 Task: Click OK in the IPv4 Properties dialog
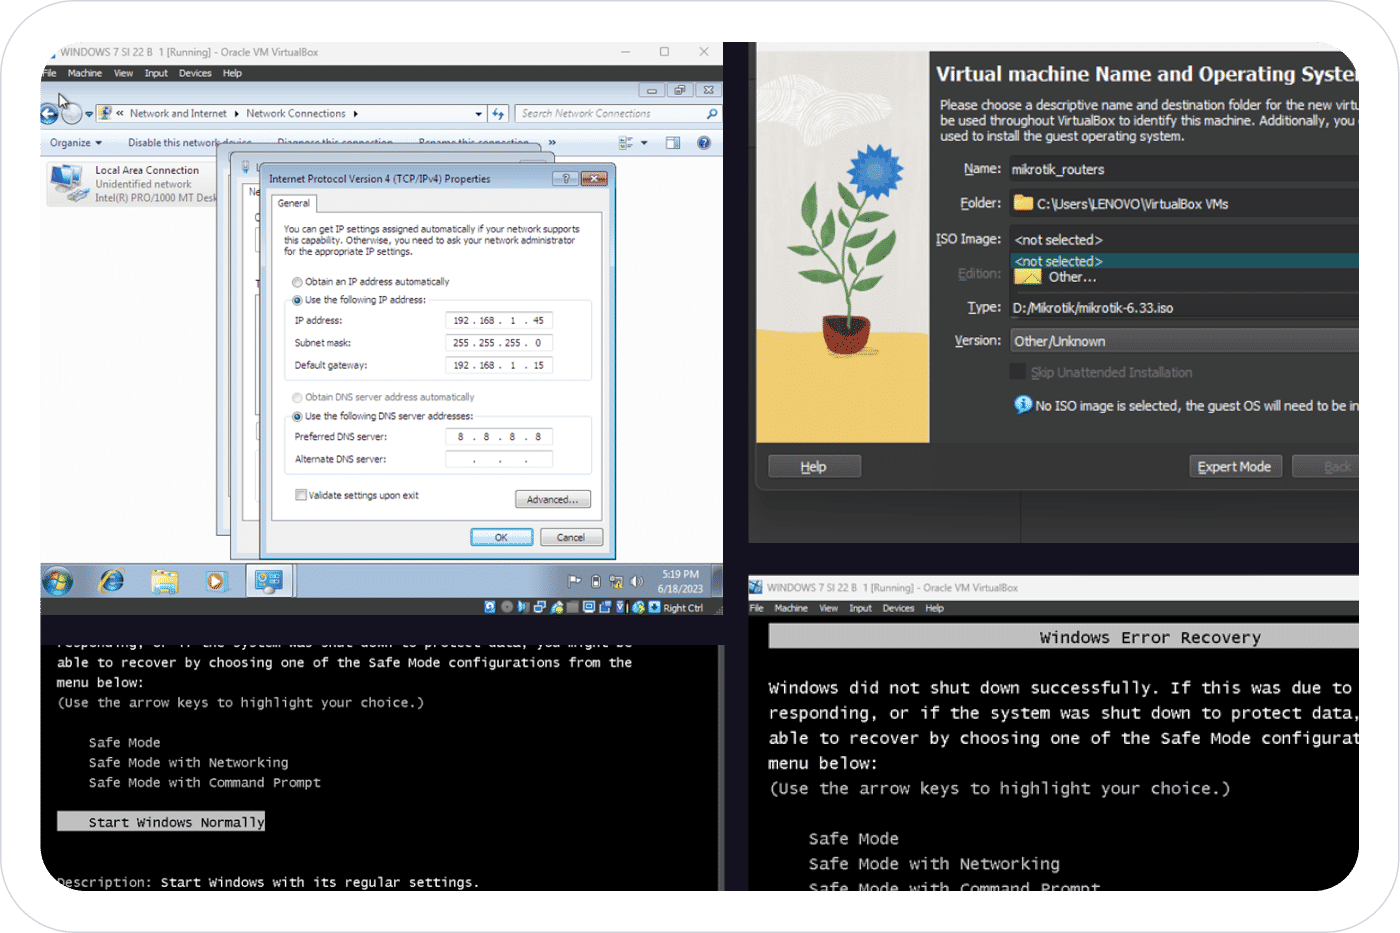tap(502, 537)
